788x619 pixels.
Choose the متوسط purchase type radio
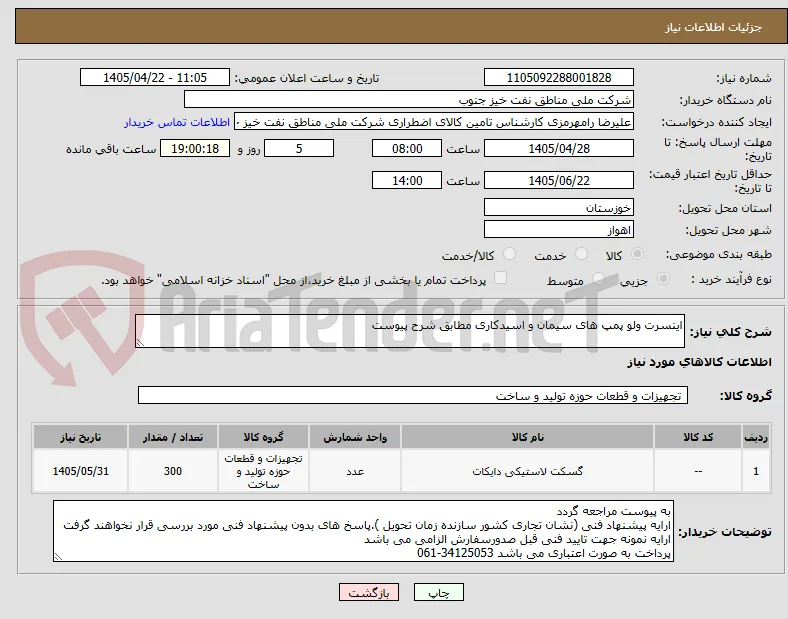(x=598, y=278)
